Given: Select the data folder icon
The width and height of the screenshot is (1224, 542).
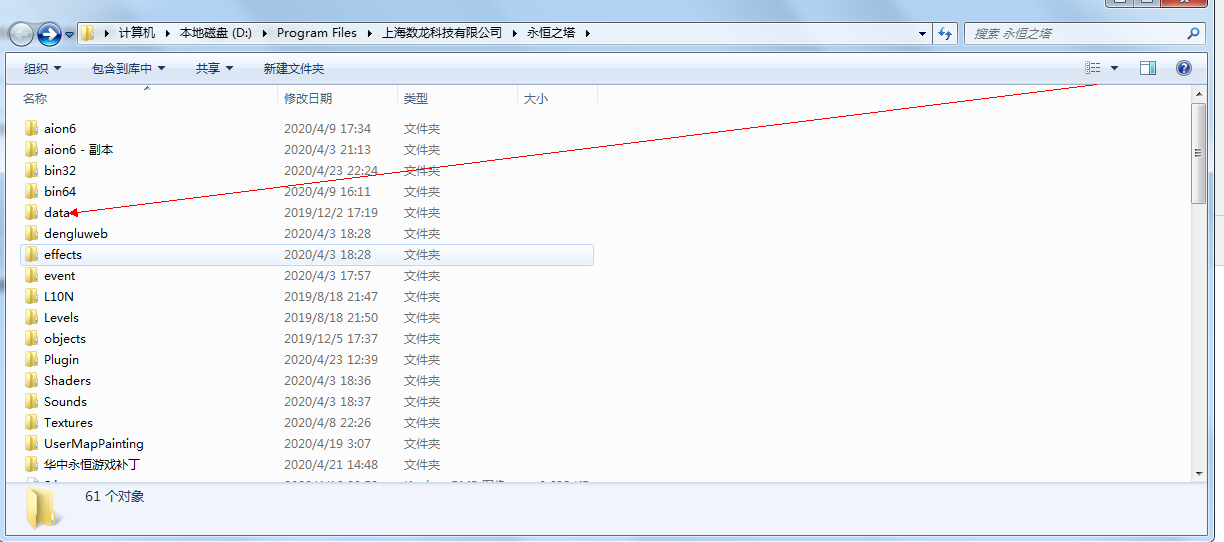Looking at the screenshot, I should coord(32,212).
